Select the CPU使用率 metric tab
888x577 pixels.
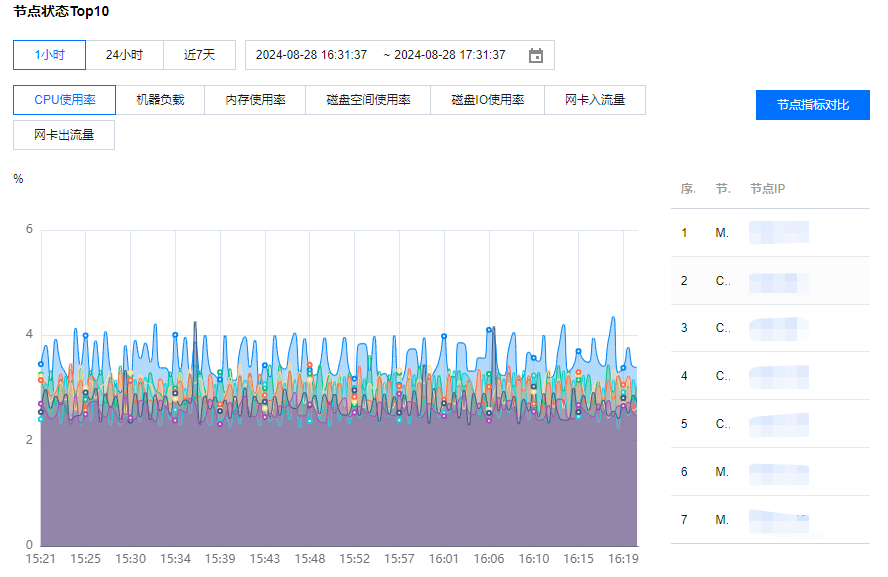65,100
